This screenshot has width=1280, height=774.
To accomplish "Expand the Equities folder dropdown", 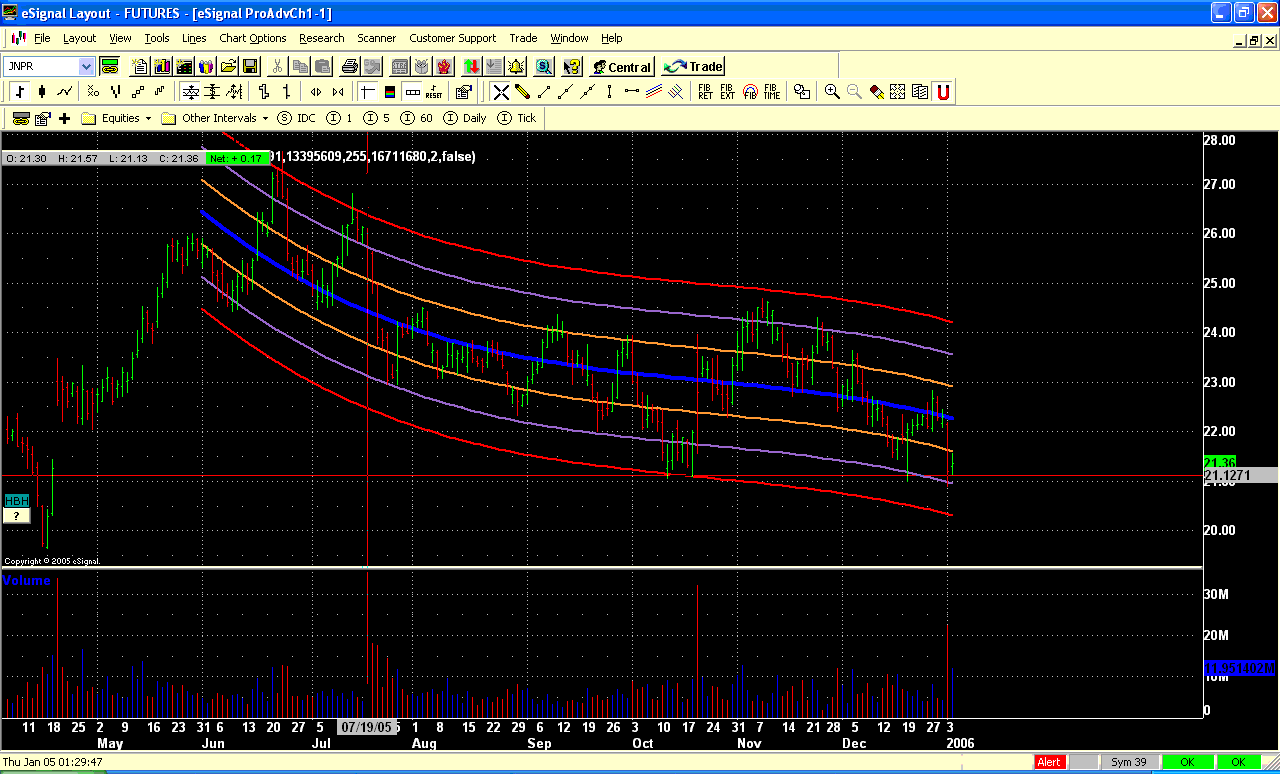I will 148,118.
